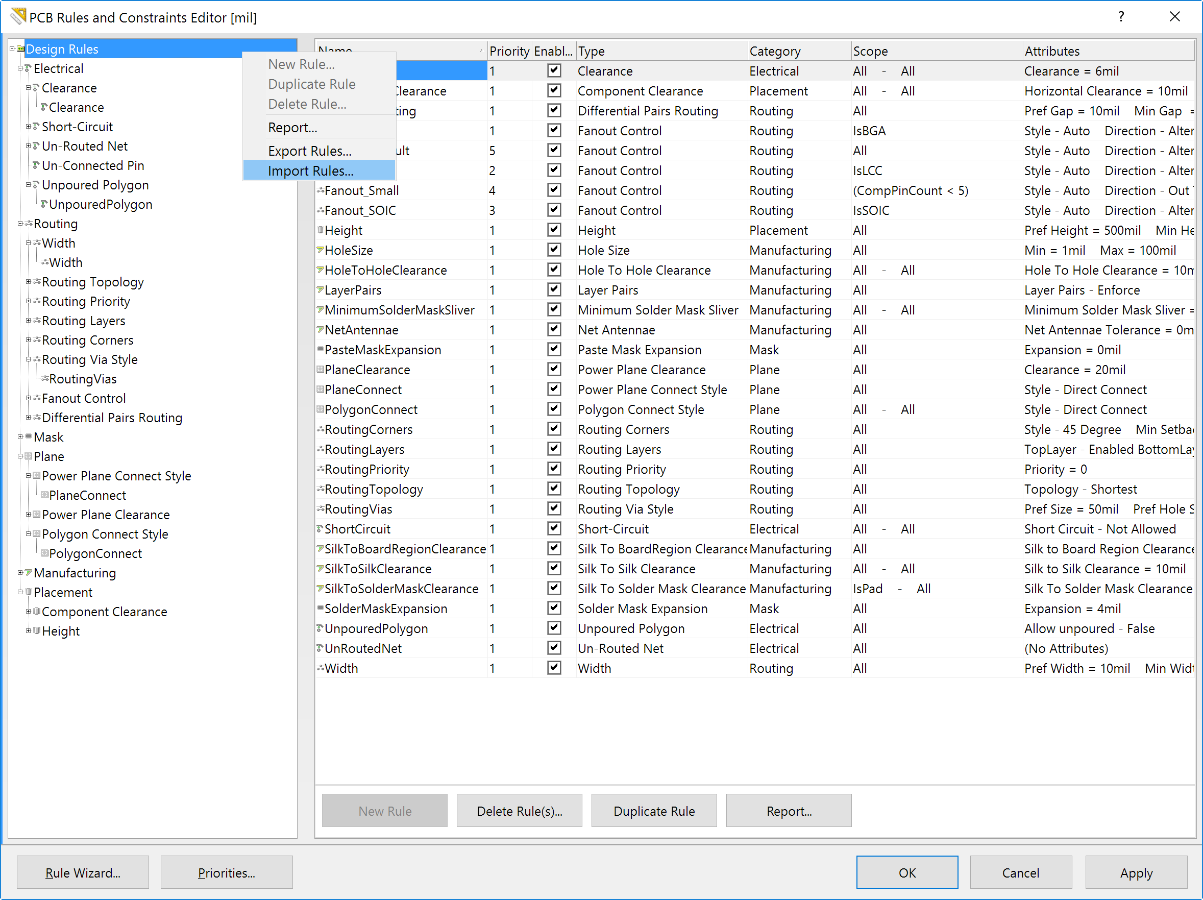Click the Placement category icon in tree
The height and width of the screenshot is (900, 1203).
pyautogui.click(x=29, y=592)
